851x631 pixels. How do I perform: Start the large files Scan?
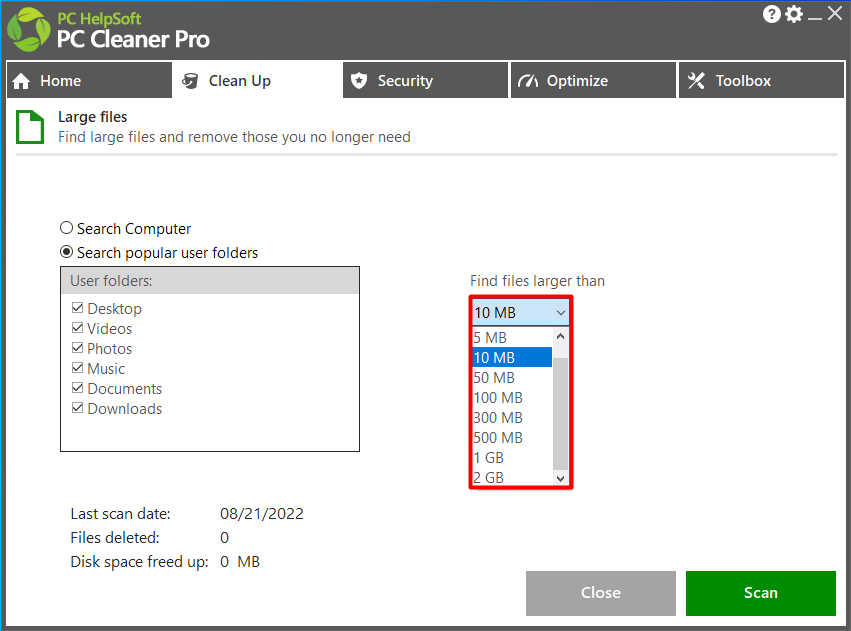point(760,593)
